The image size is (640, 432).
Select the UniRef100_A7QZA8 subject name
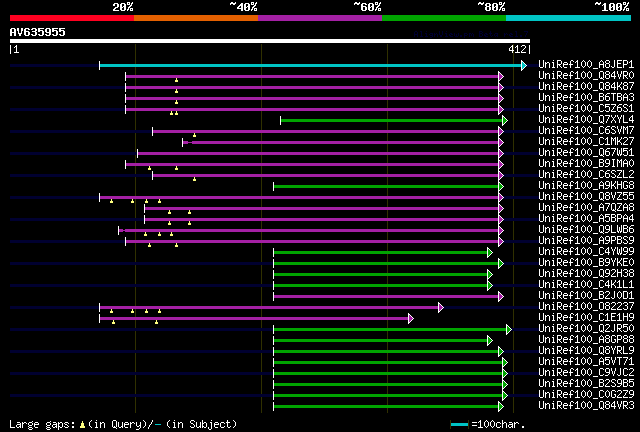586,208
